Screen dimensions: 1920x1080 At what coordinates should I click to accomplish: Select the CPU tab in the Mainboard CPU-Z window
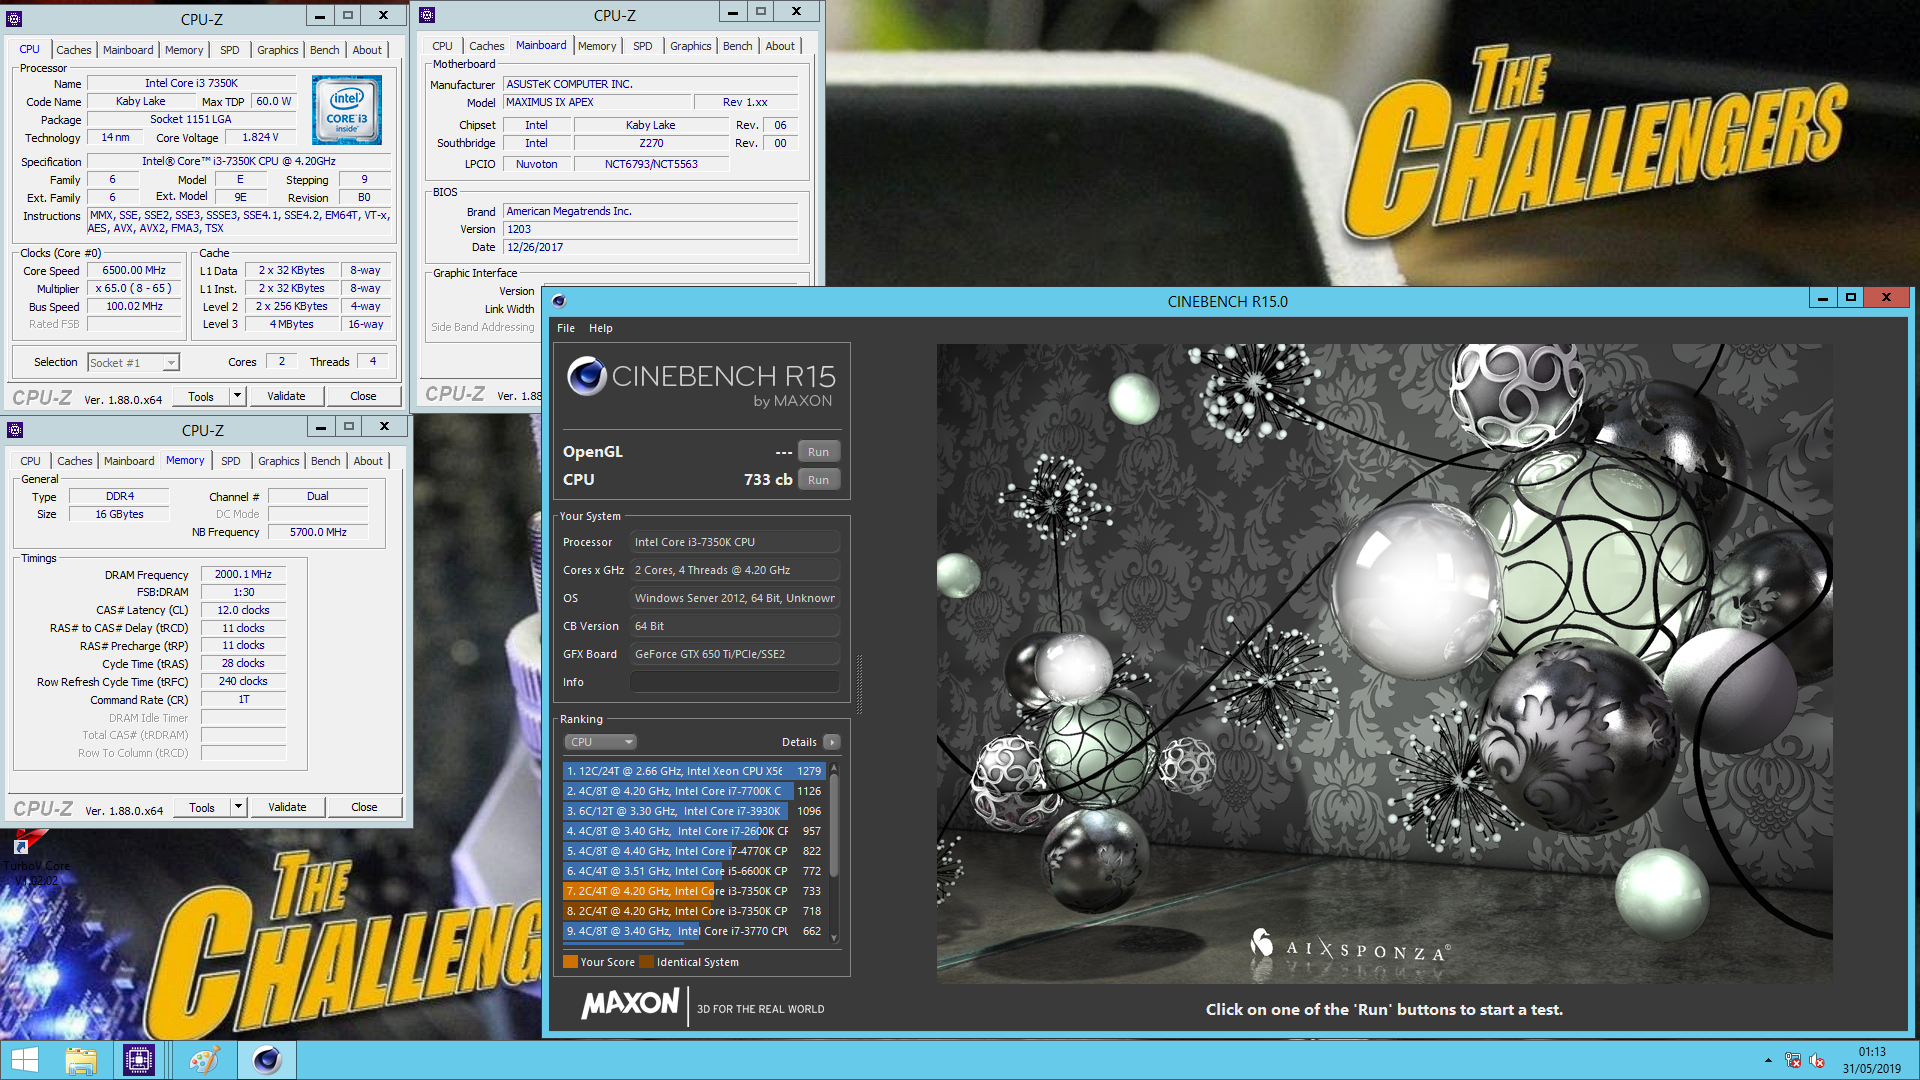point(442,46)
